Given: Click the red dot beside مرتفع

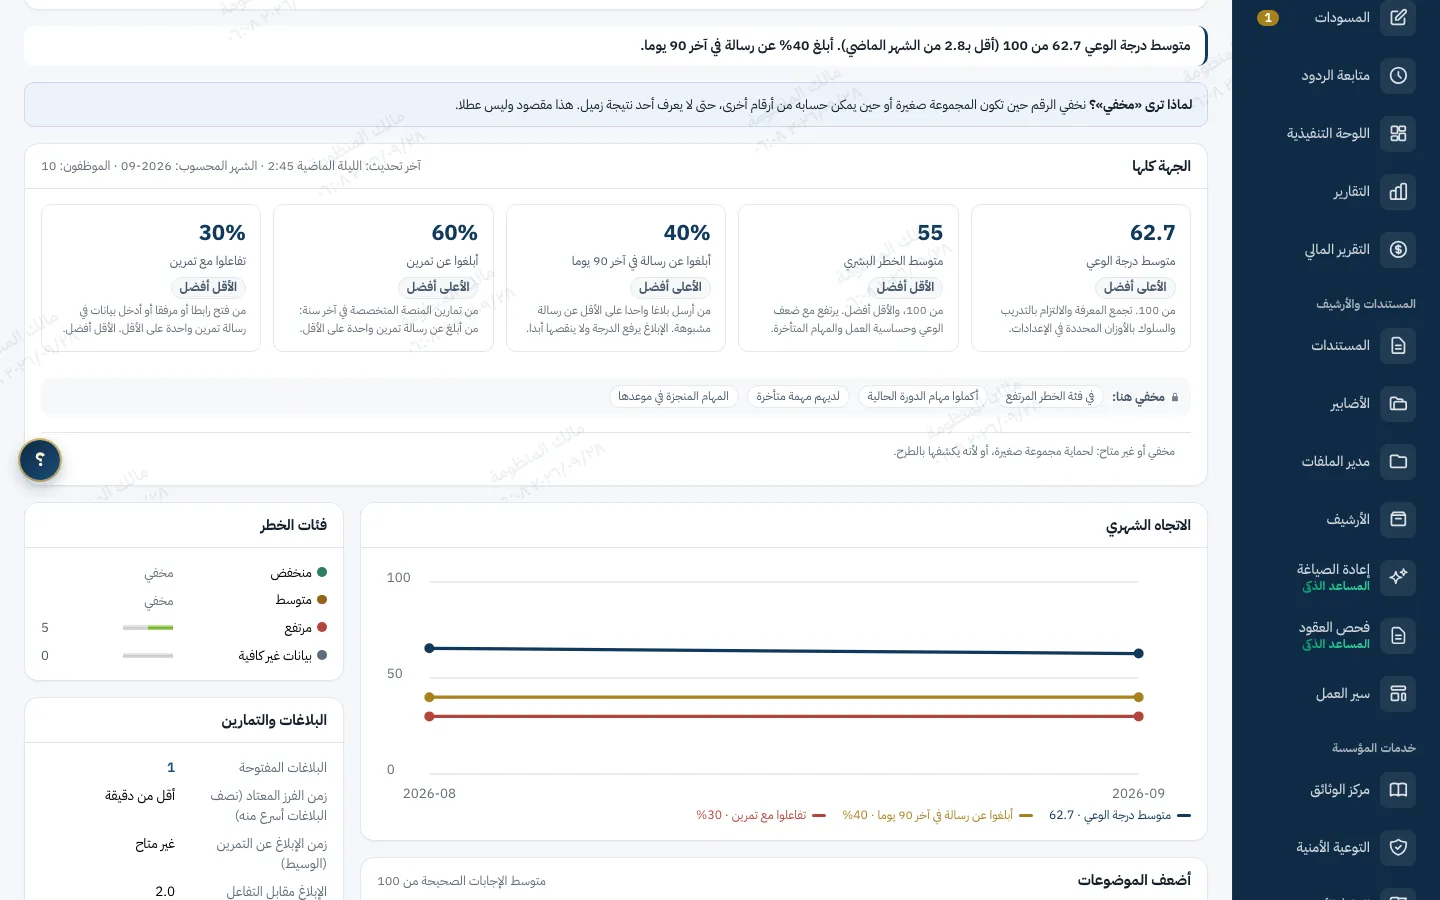Looking at the screenshot, I should (x=322, y=628).
